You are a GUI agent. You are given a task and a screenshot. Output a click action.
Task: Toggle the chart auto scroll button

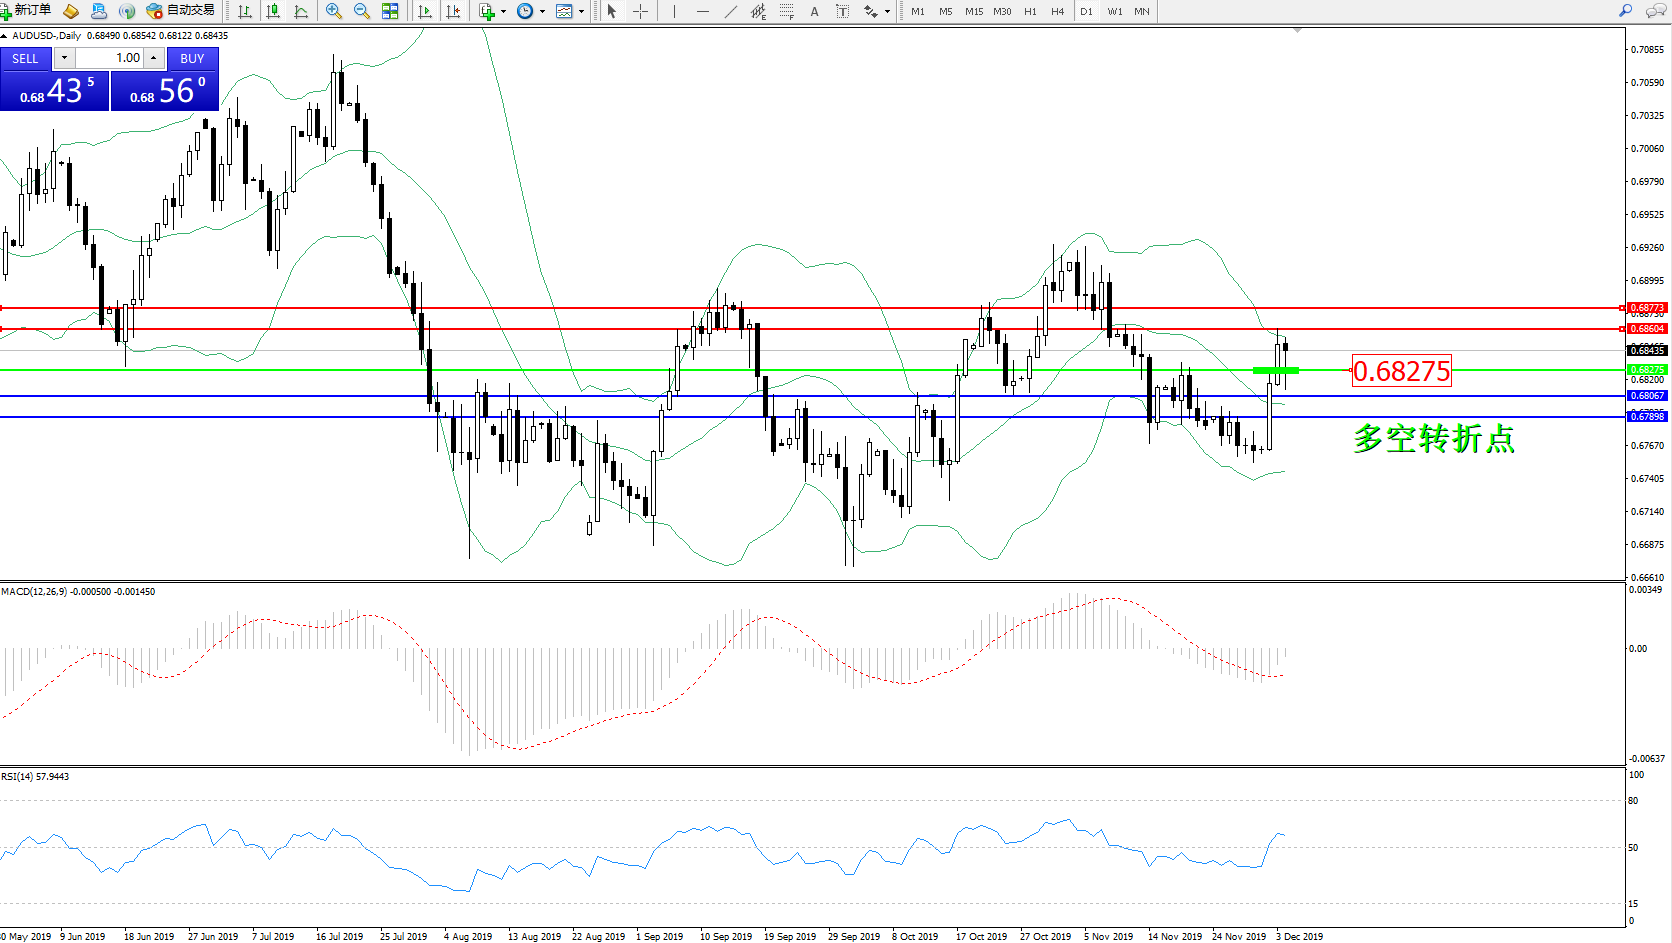[x=425, y=11]
